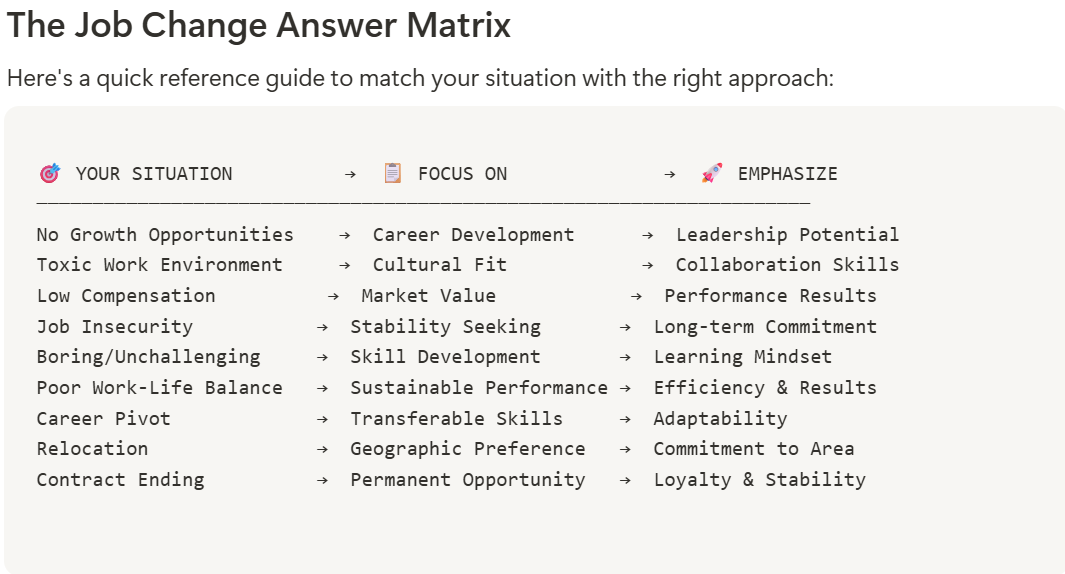Click the target dart emoji icon
Image resolution: width=1065 pixels, height=574 pixels.
[x=49, y=174]
